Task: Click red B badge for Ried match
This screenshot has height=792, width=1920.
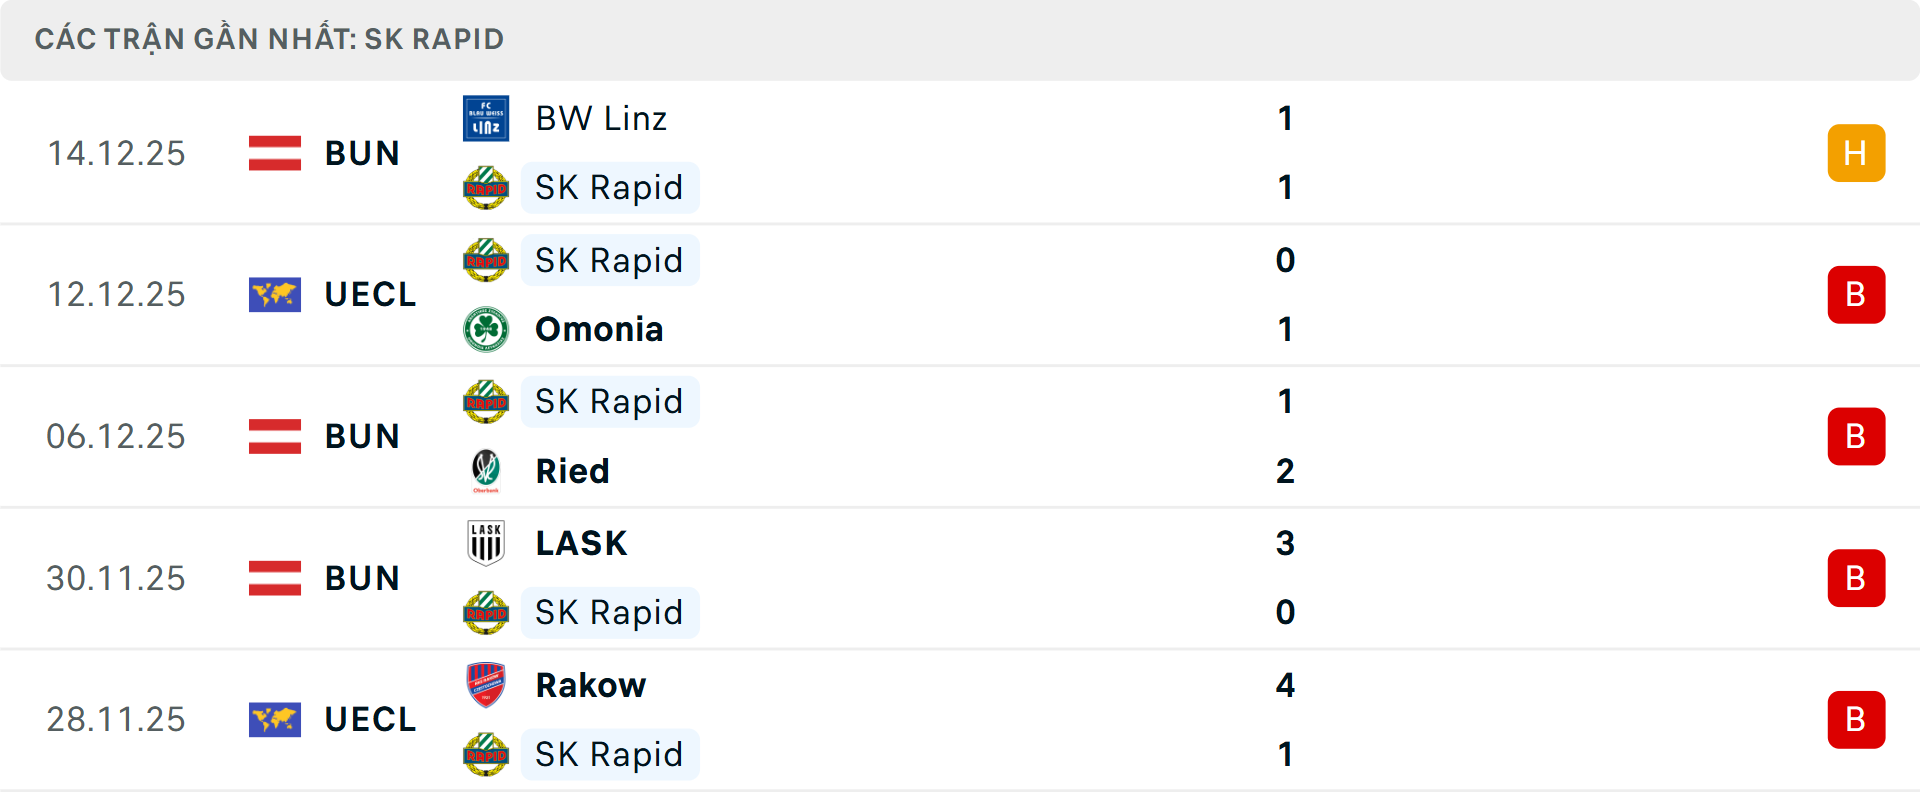Action: coord(1856,436)
